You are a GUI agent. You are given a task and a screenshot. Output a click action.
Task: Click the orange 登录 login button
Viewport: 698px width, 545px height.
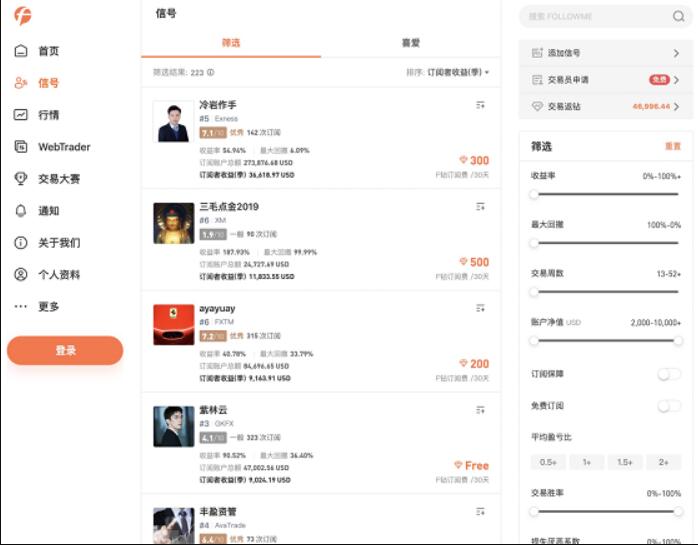(65, 350)
